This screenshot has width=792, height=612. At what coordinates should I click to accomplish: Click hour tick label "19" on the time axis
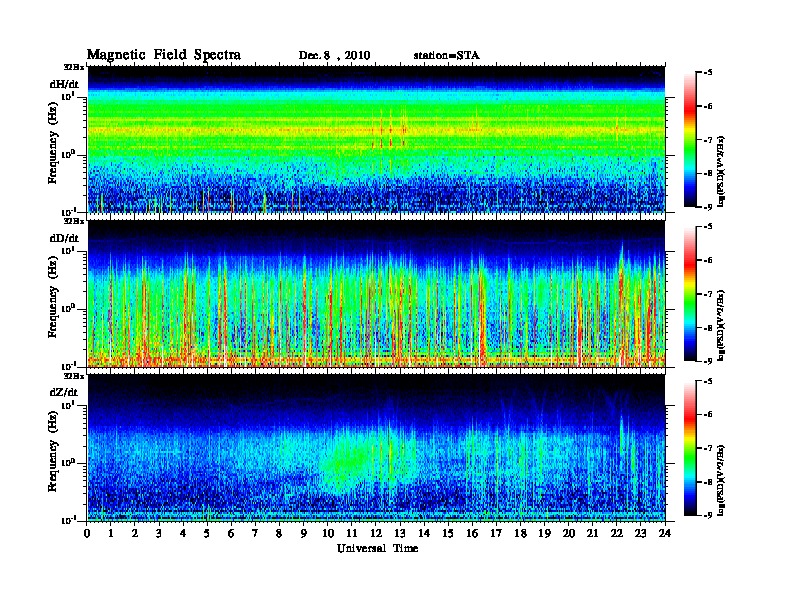[544, 534]
